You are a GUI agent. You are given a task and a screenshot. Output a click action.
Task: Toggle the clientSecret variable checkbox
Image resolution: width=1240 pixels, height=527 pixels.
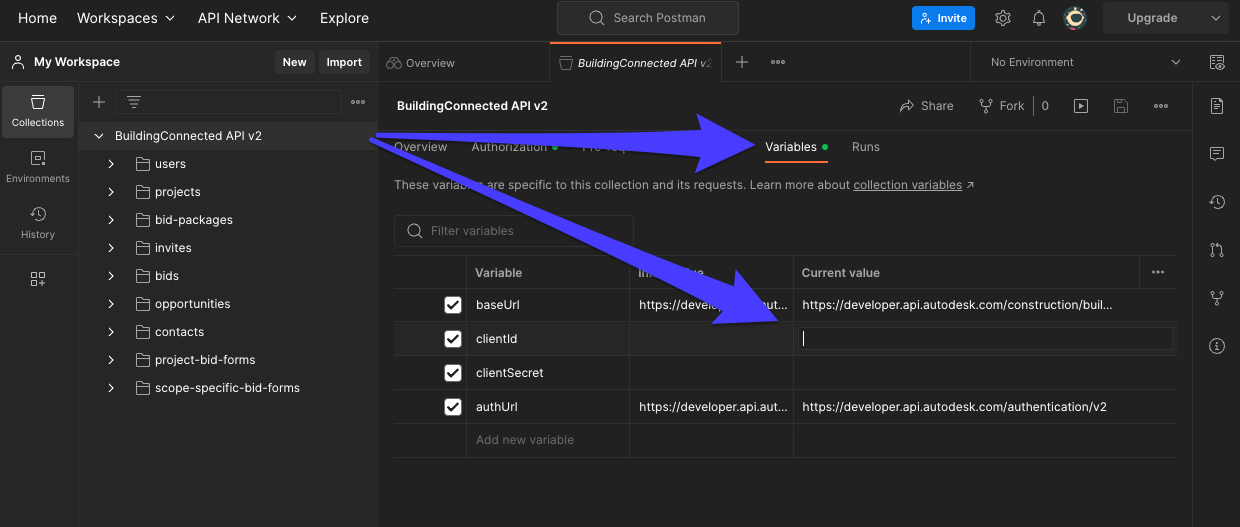453,373
